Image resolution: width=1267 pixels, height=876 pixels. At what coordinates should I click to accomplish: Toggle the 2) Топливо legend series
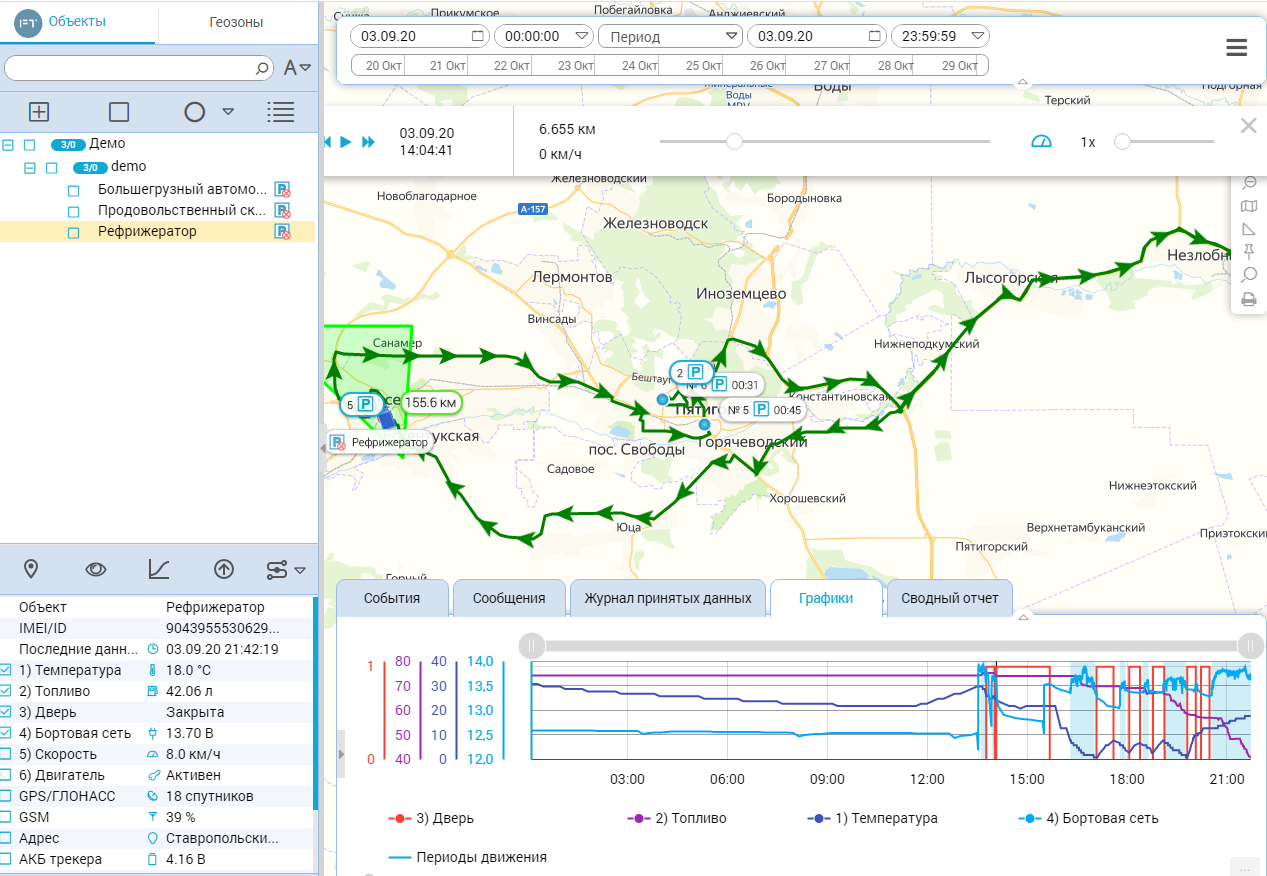(677, 818)
